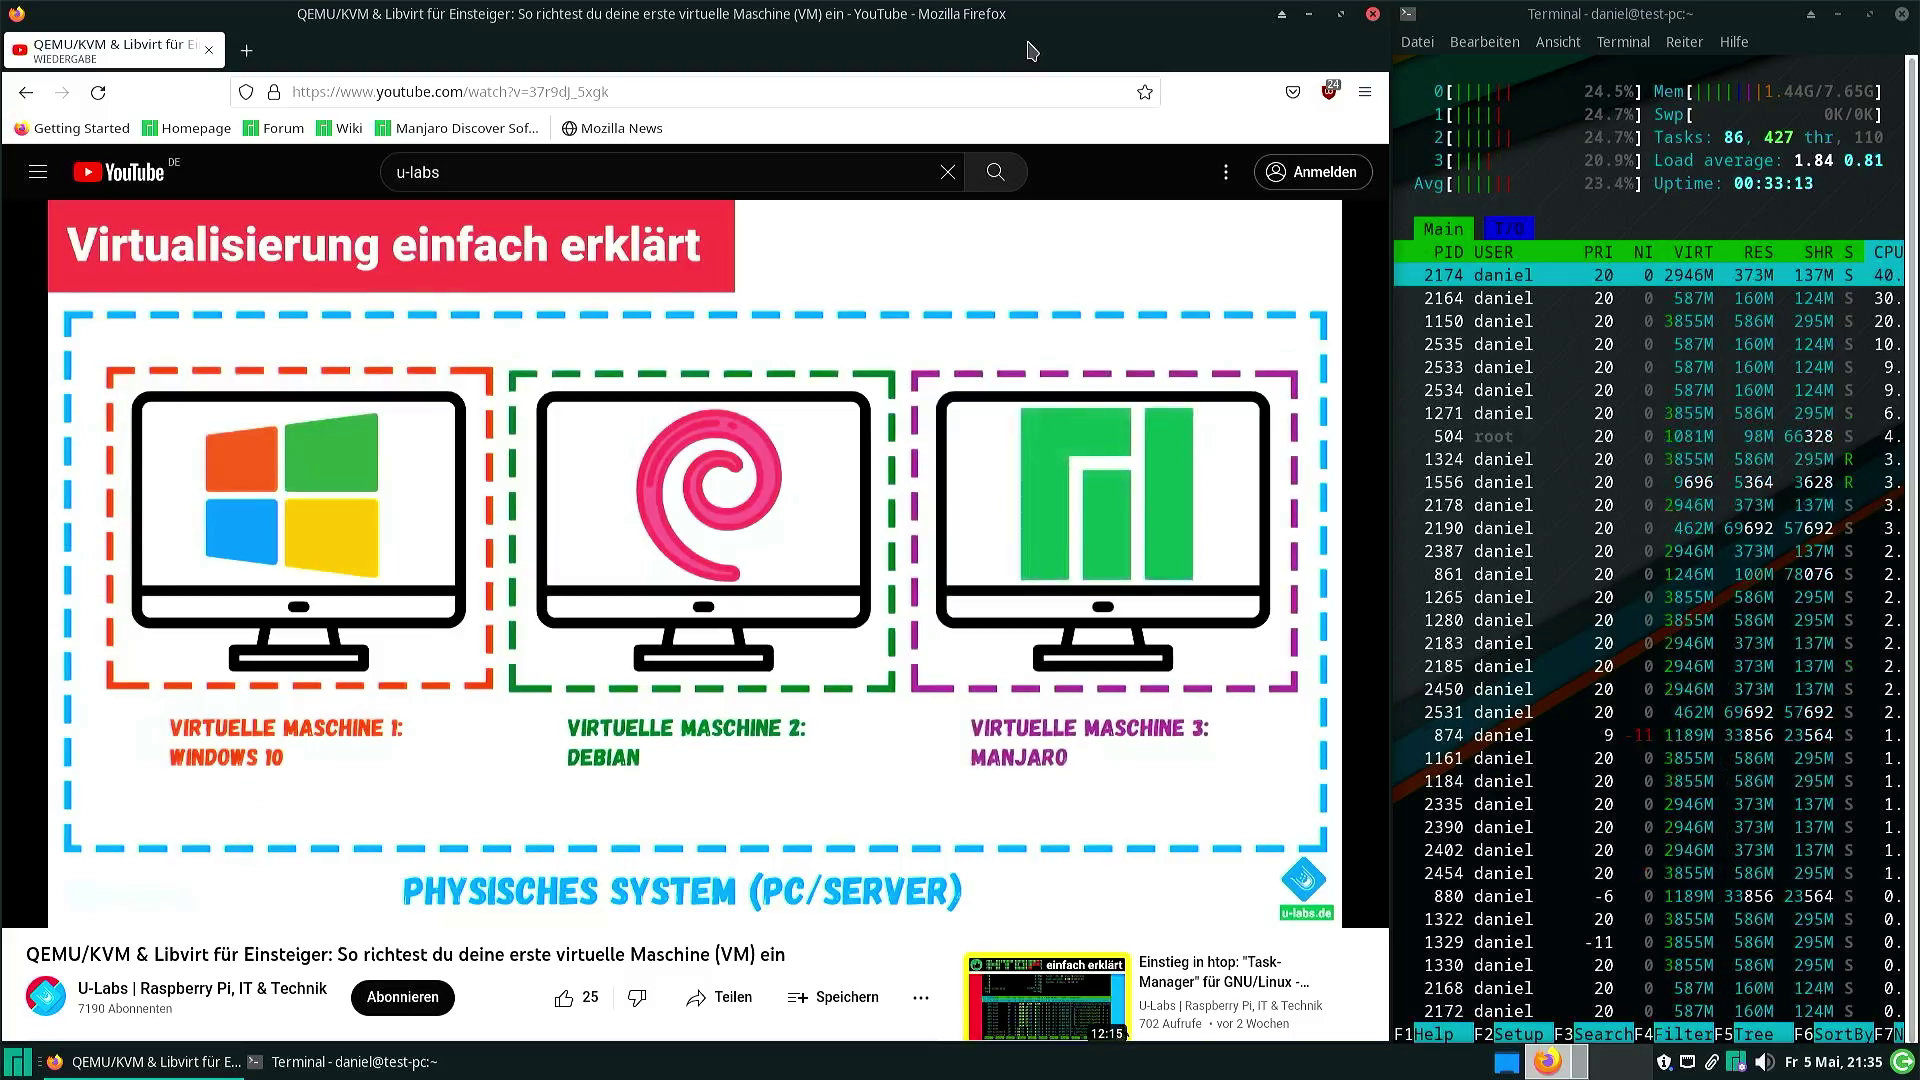1920x1080 pixels.
Task: Open the YouTube guide hamburger menu
Action: pos(38,172)
